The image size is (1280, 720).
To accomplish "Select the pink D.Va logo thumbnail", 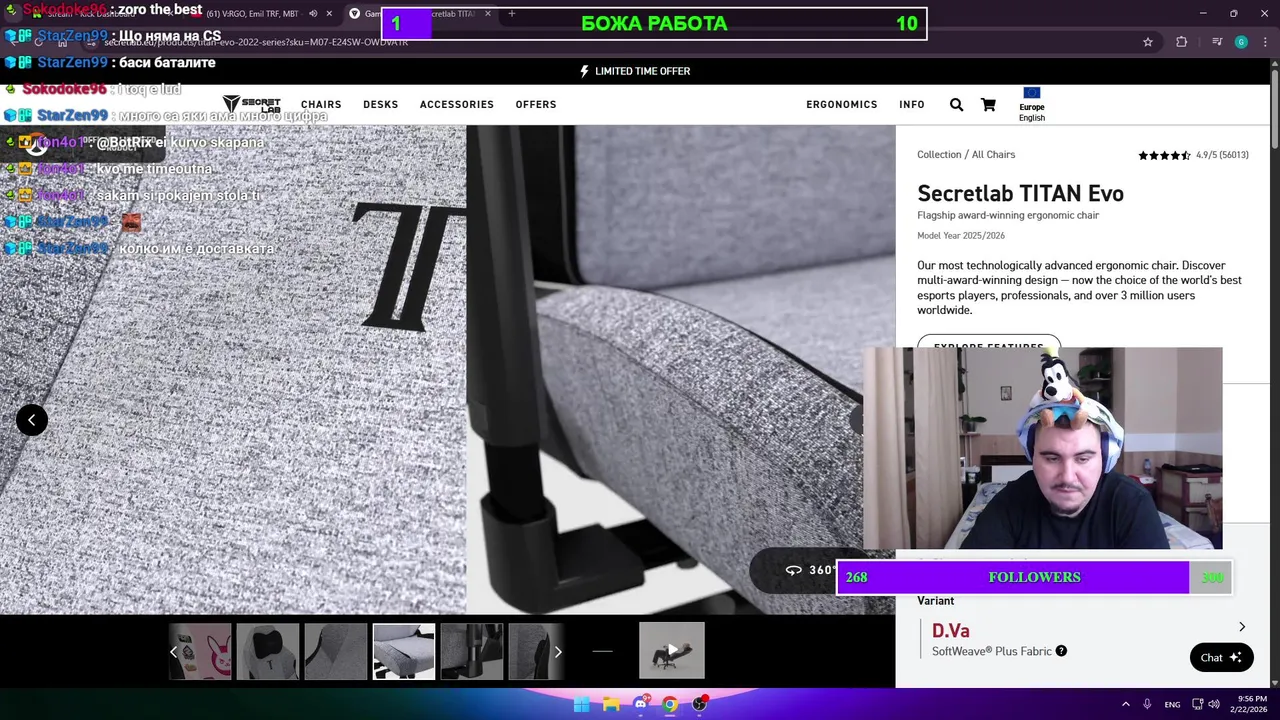I will [x=200, y=651].
